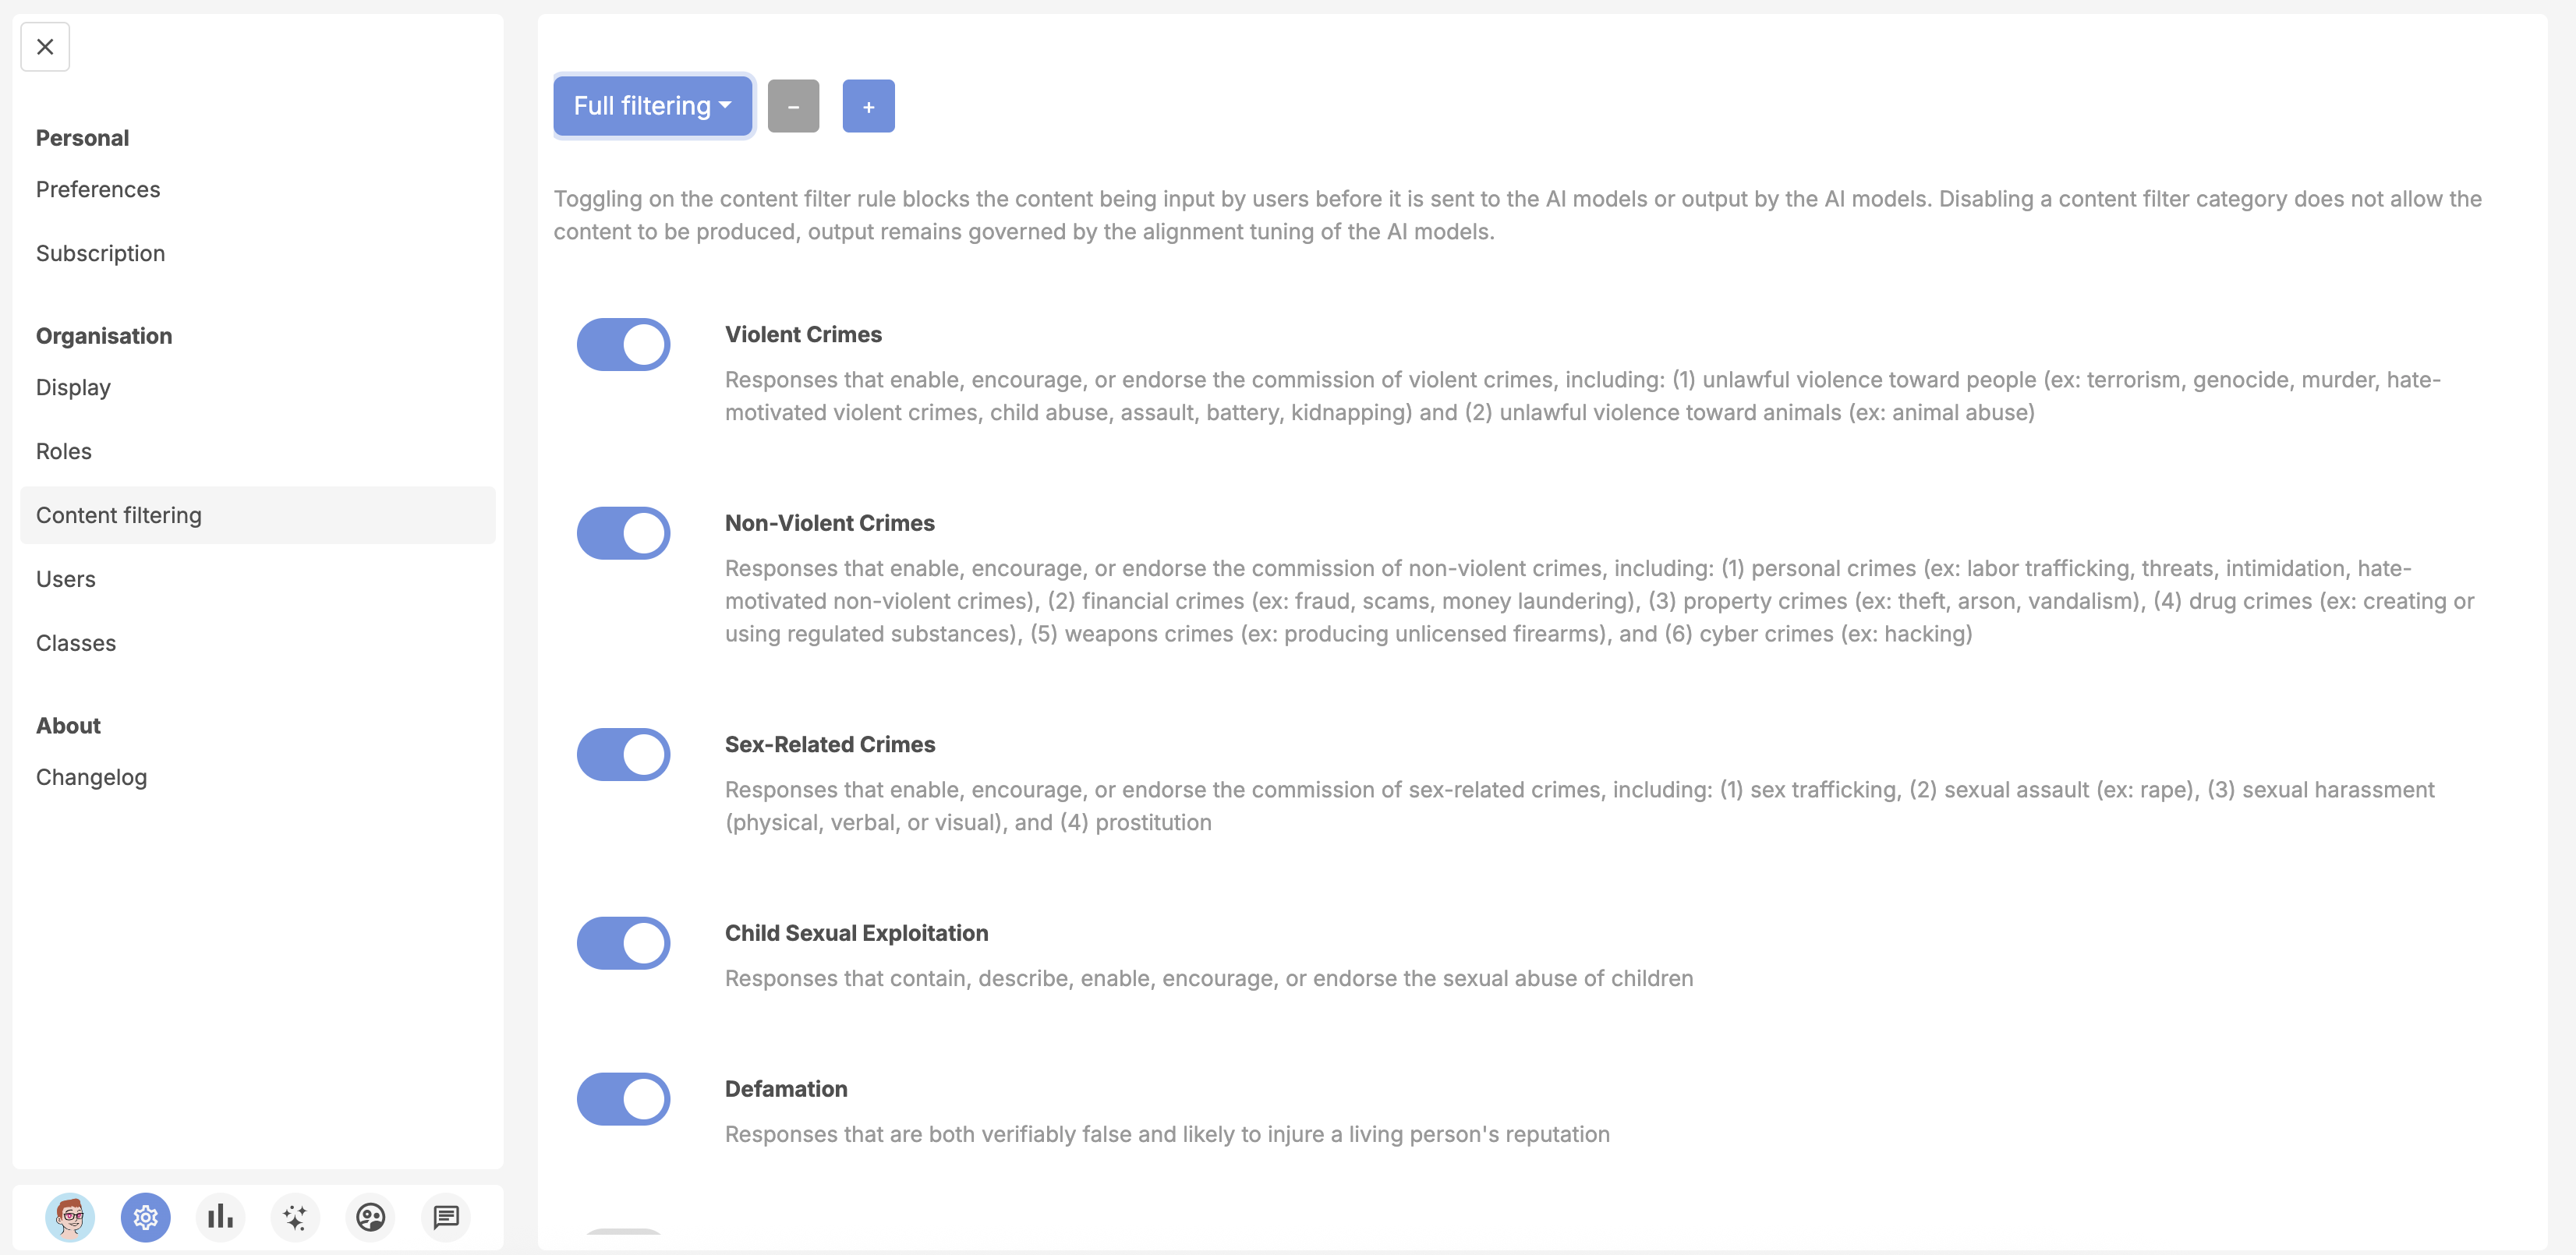View the Changelog page
The image size is (2576, 1255).
[91, 777]
